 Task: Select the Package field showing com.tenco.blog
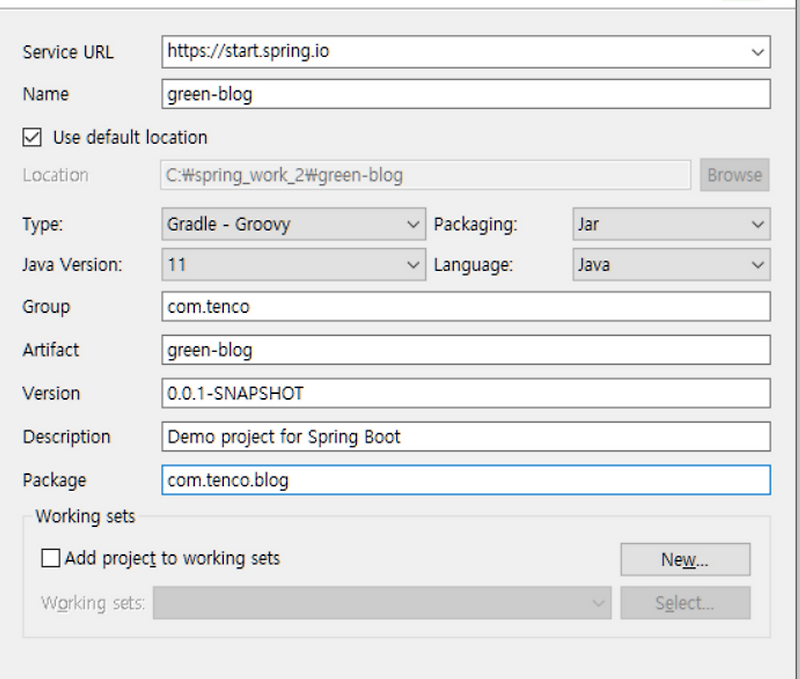click(400, 480)
